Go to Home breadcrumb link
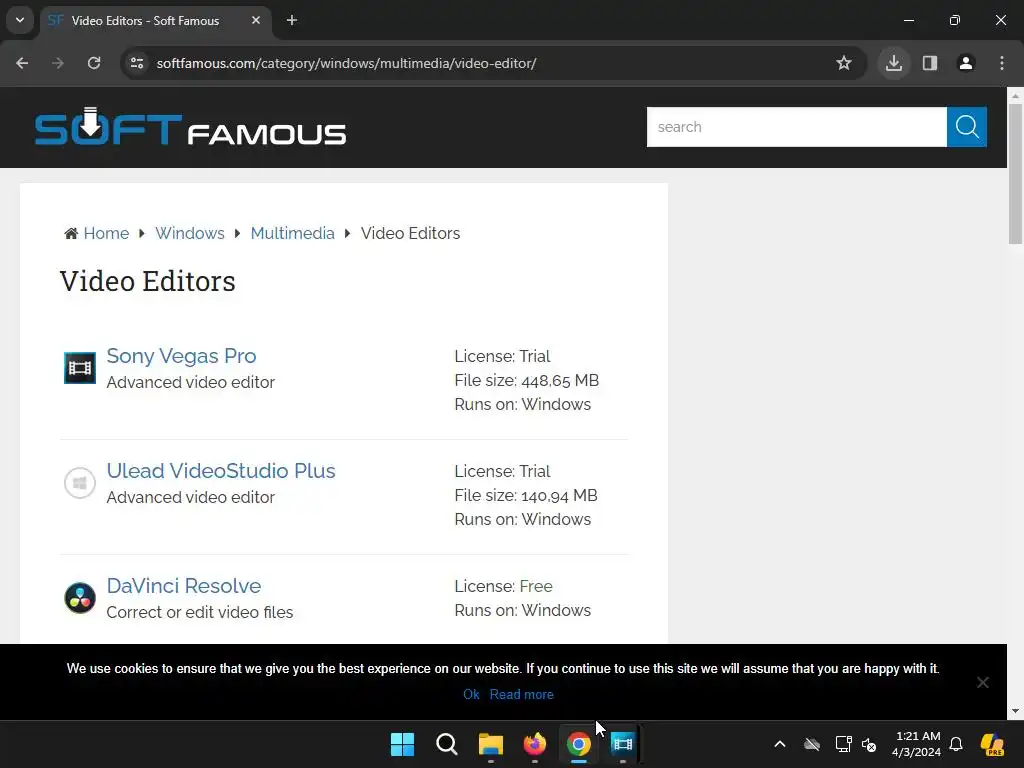1024x768 pixels. [106, 233]
